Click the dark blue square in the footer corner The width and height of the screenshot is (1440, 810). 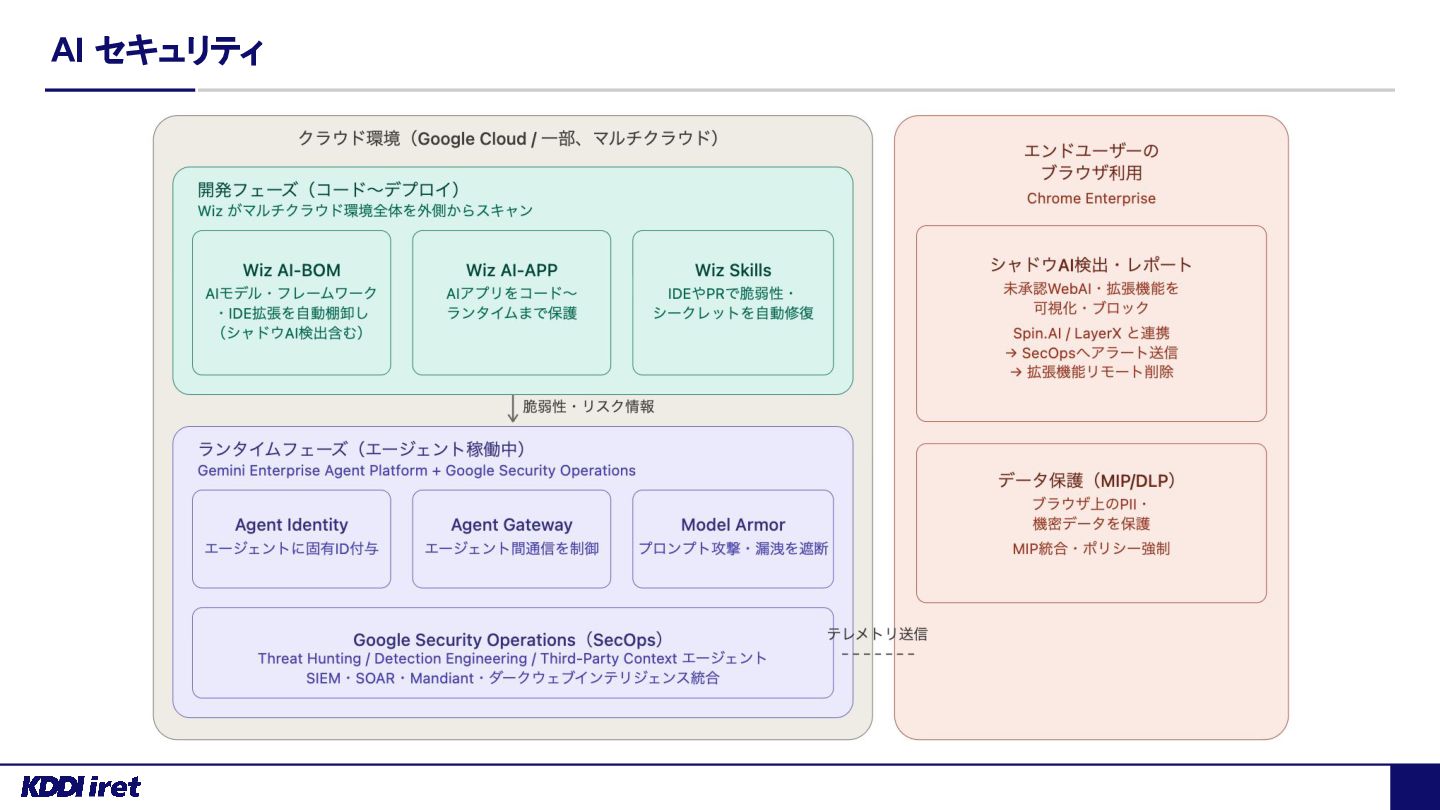coord(1415,788)
